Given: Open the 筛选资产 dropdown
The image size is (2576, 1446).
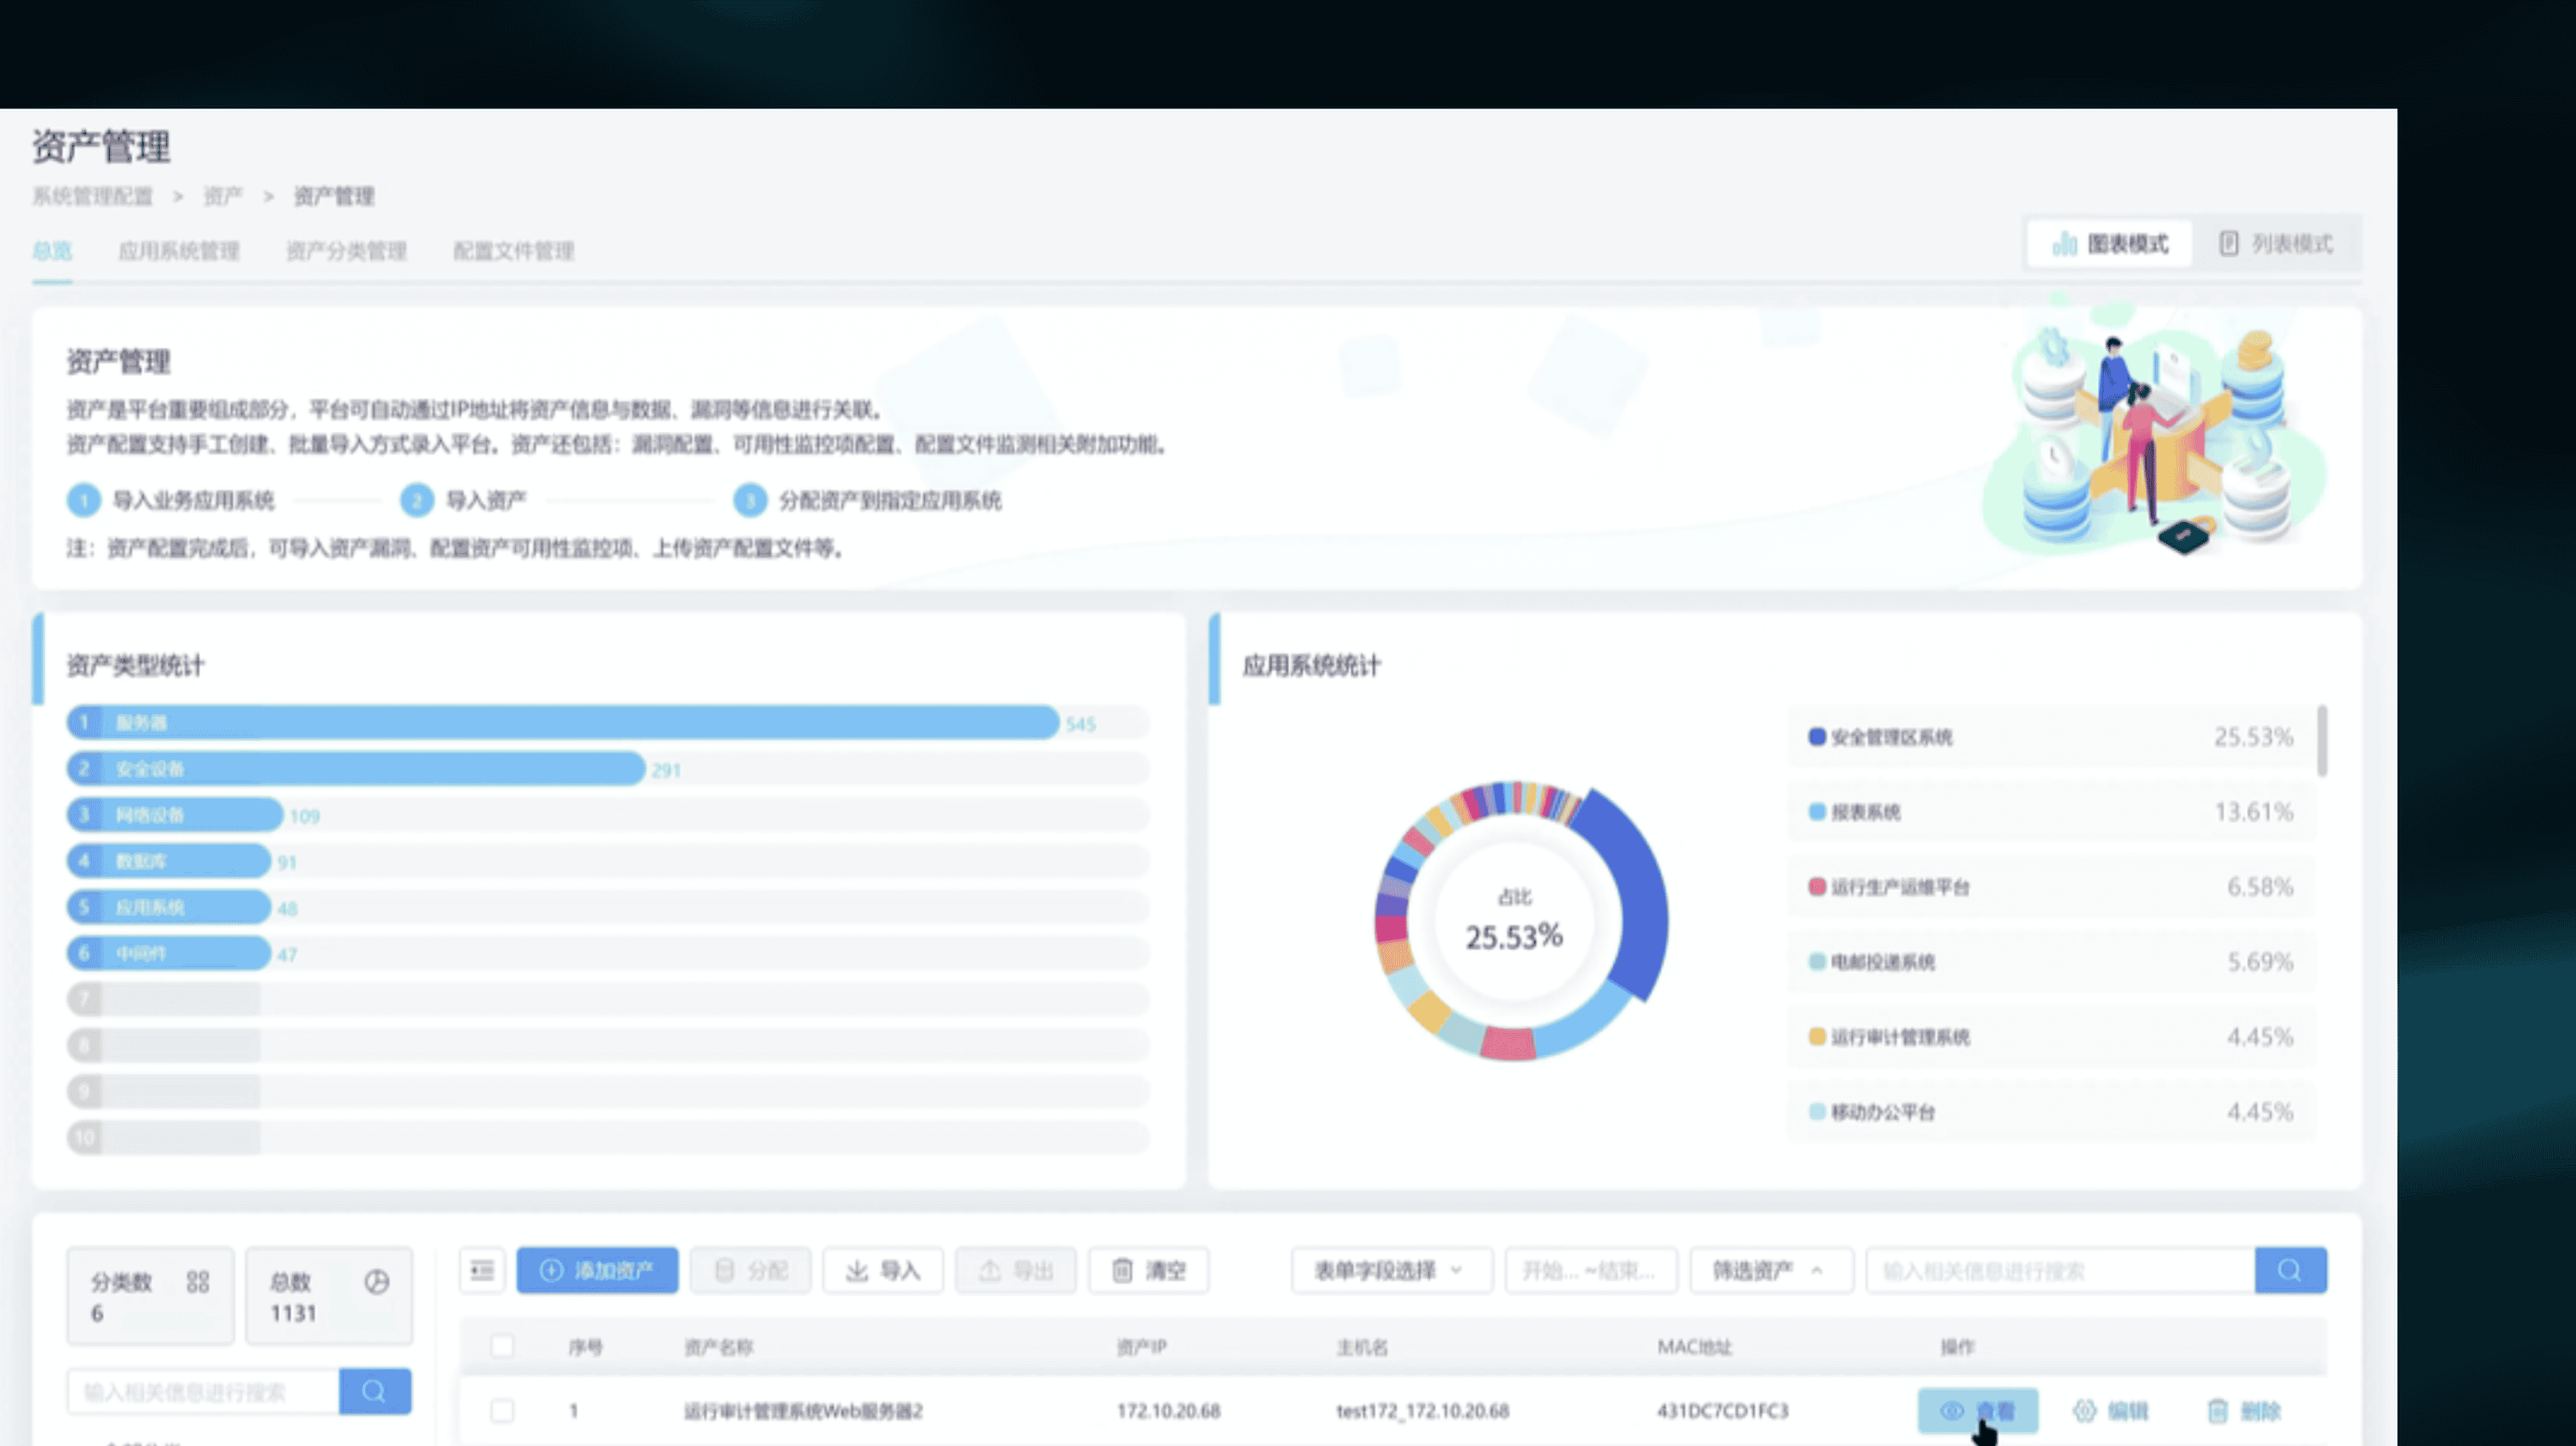Looking at the screenshot, I should 1771,1270.
